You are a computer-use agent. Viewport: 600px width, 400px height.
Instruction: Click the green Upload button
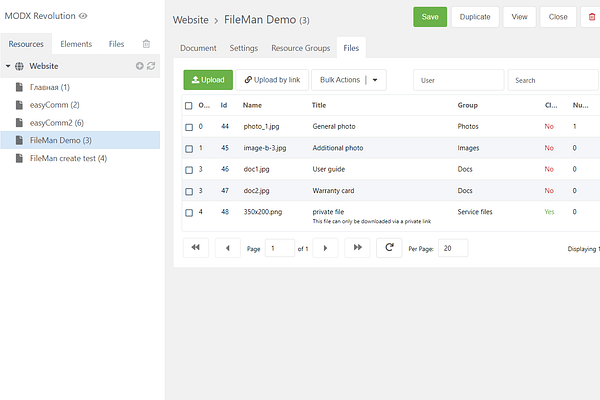click(x=208, y=80)
